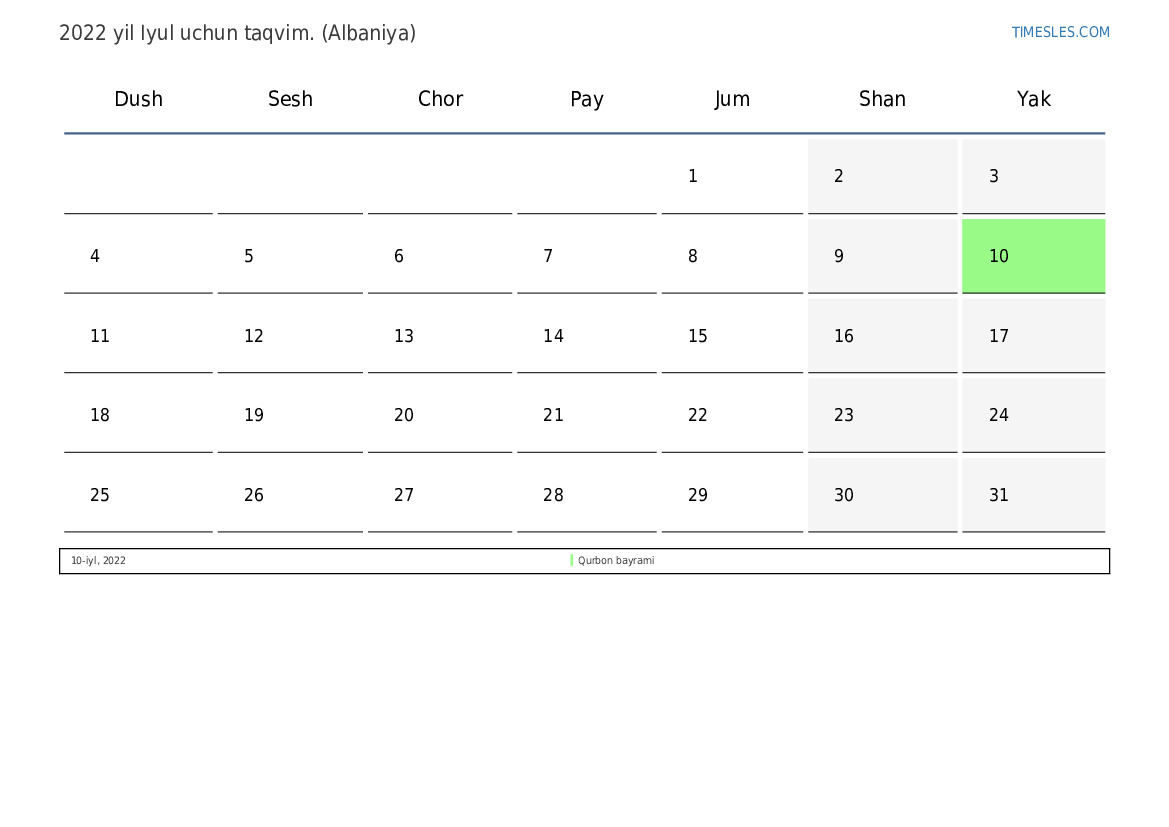Select the Jum weekday header
The image size is (1169, 827).
732,99
